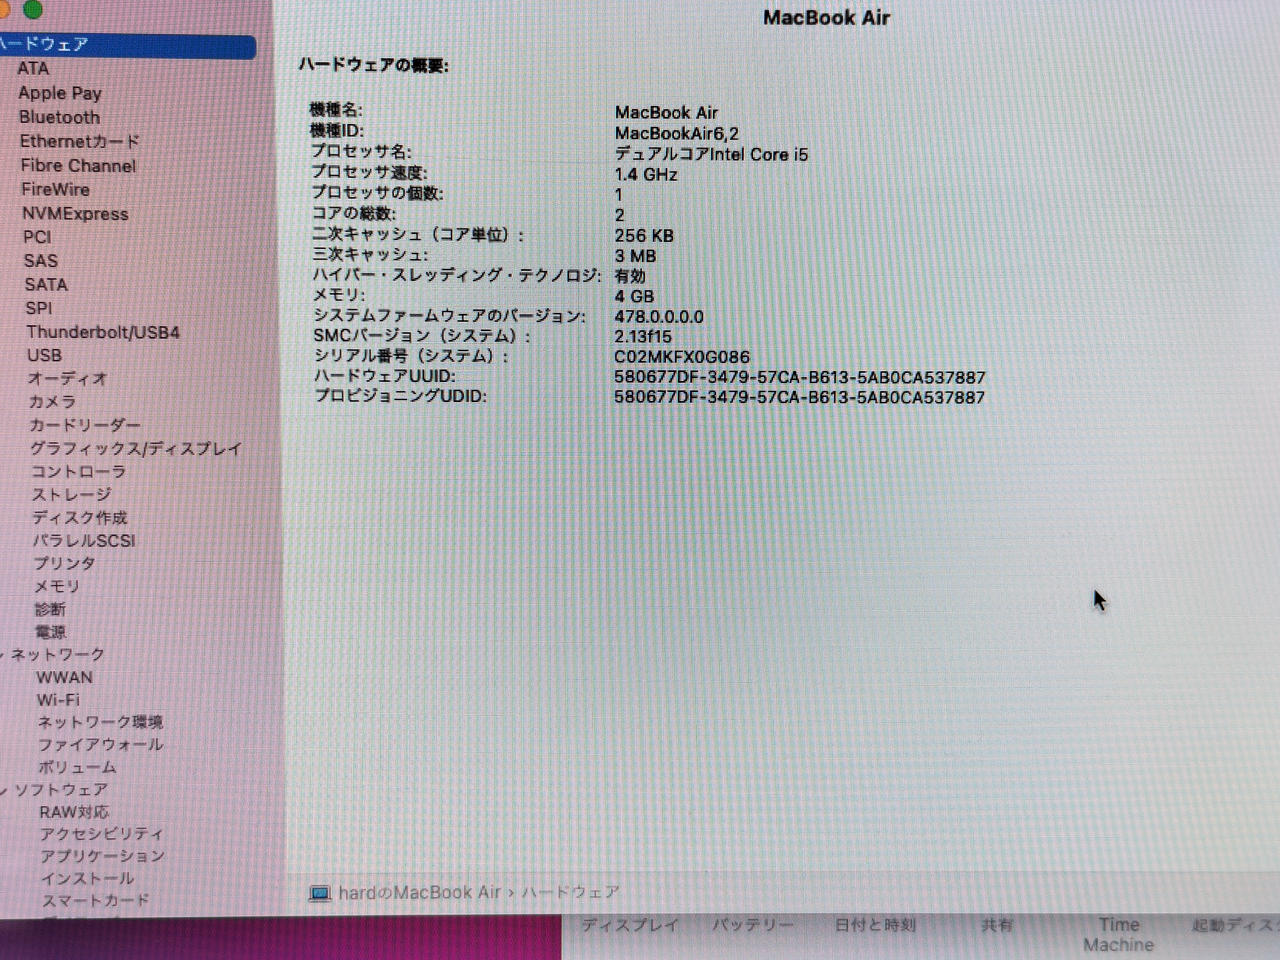Open Apple Pay hardware info

tap(60, 93)
